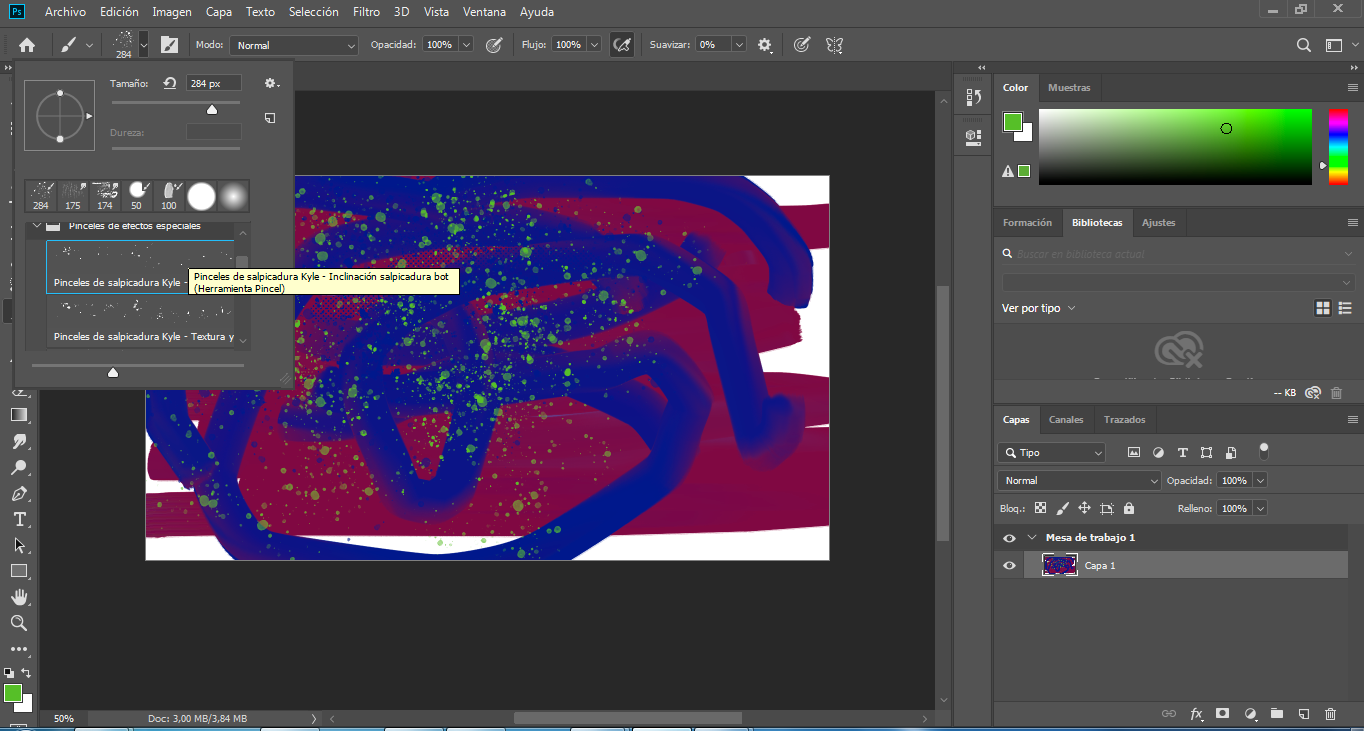Switch to the Canales tab
This screenshot has height=731, width=1364.
(x=1066, y=420)
